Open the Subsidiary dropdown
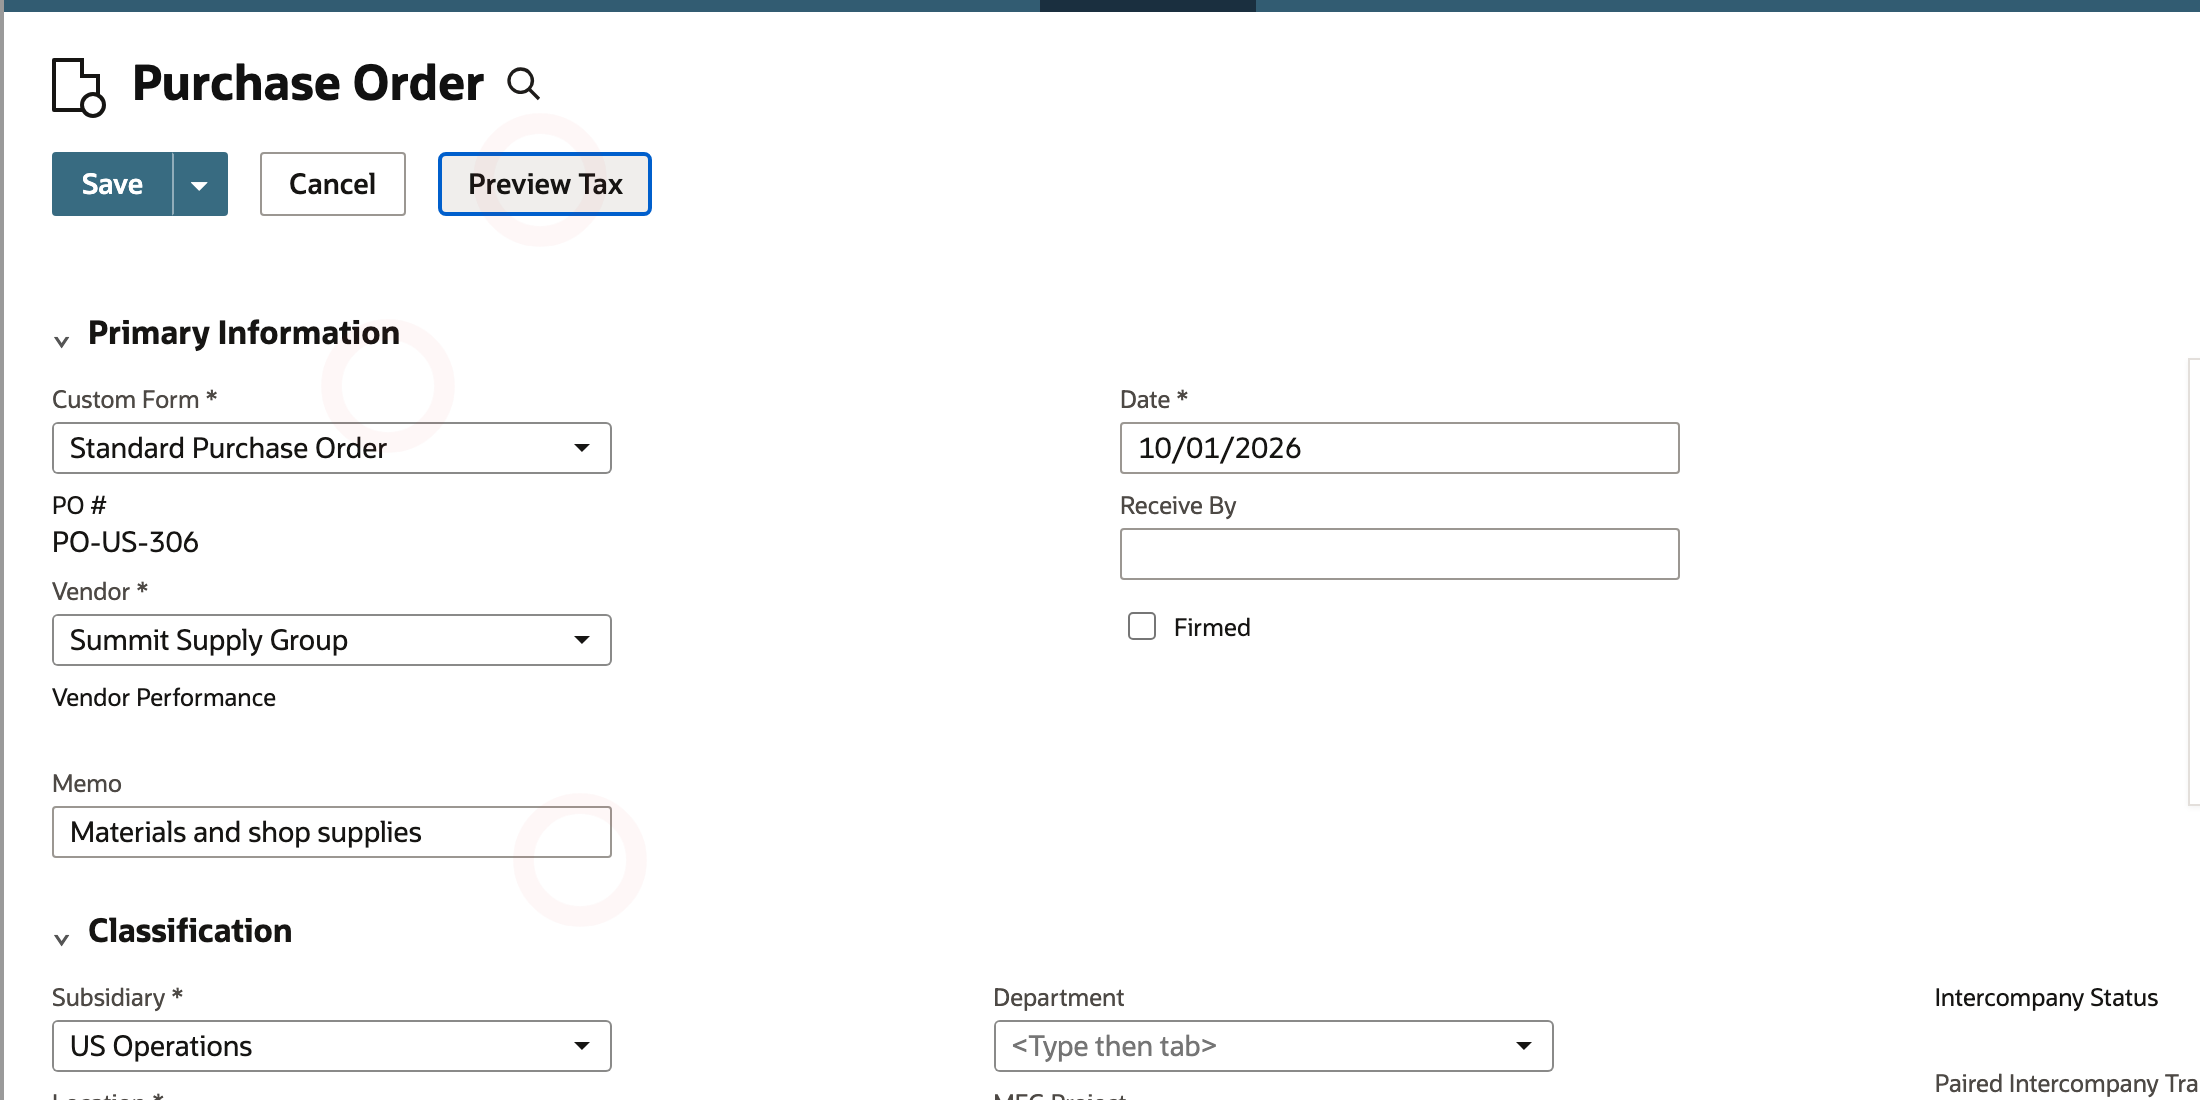The image size is (2200, 1100). (x=332, y=1046)
